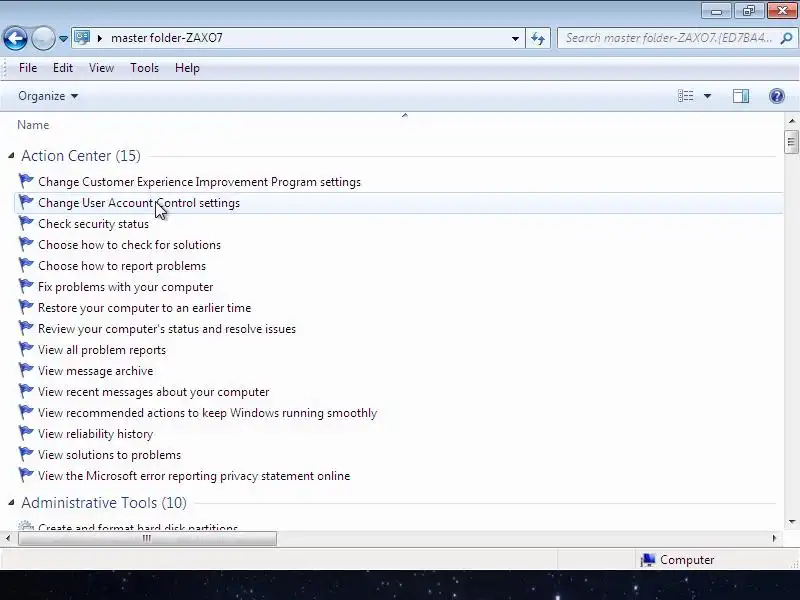800x600 pixels.
Task: Click the magnifying glass search icon
Action: [x=786, y=38]
